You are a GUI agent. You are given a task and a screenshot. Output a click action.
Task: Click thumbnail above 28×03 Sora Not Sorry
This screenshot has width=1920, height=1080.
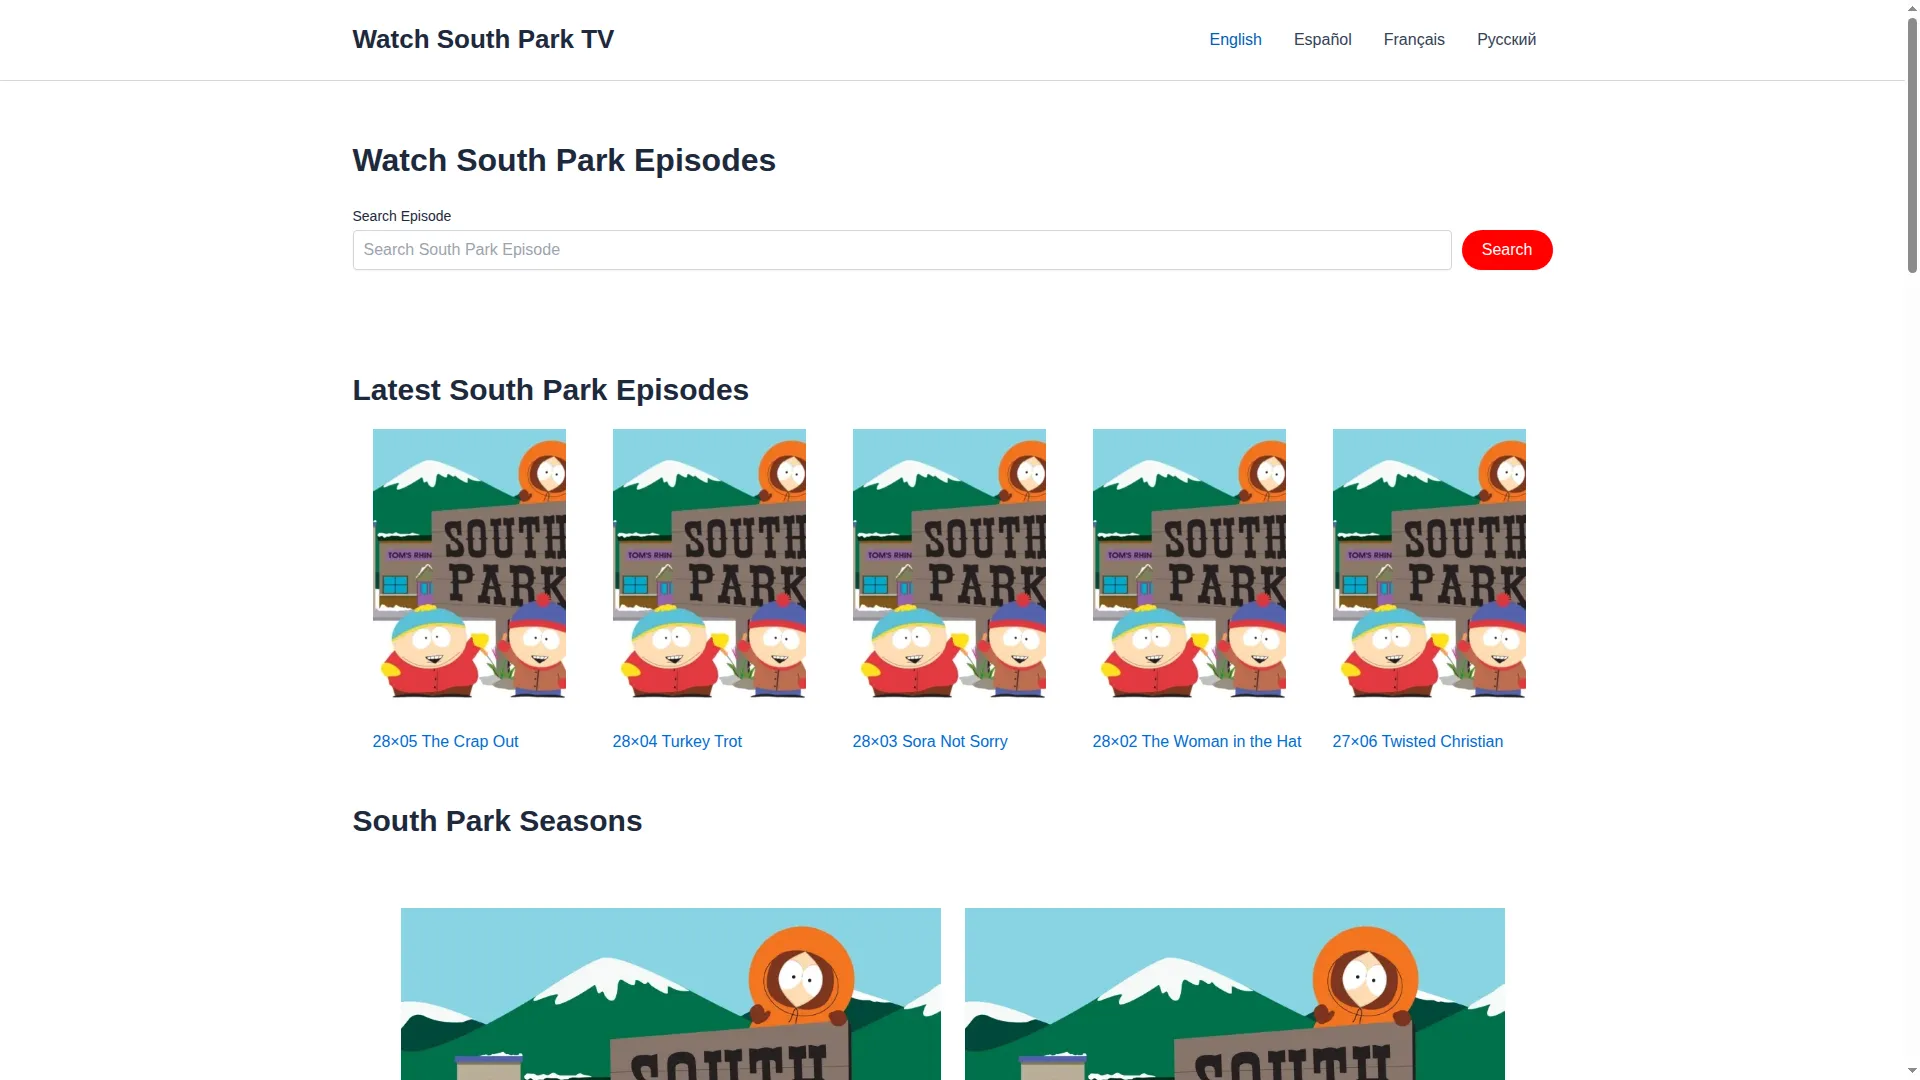click(x=949, y=563)
